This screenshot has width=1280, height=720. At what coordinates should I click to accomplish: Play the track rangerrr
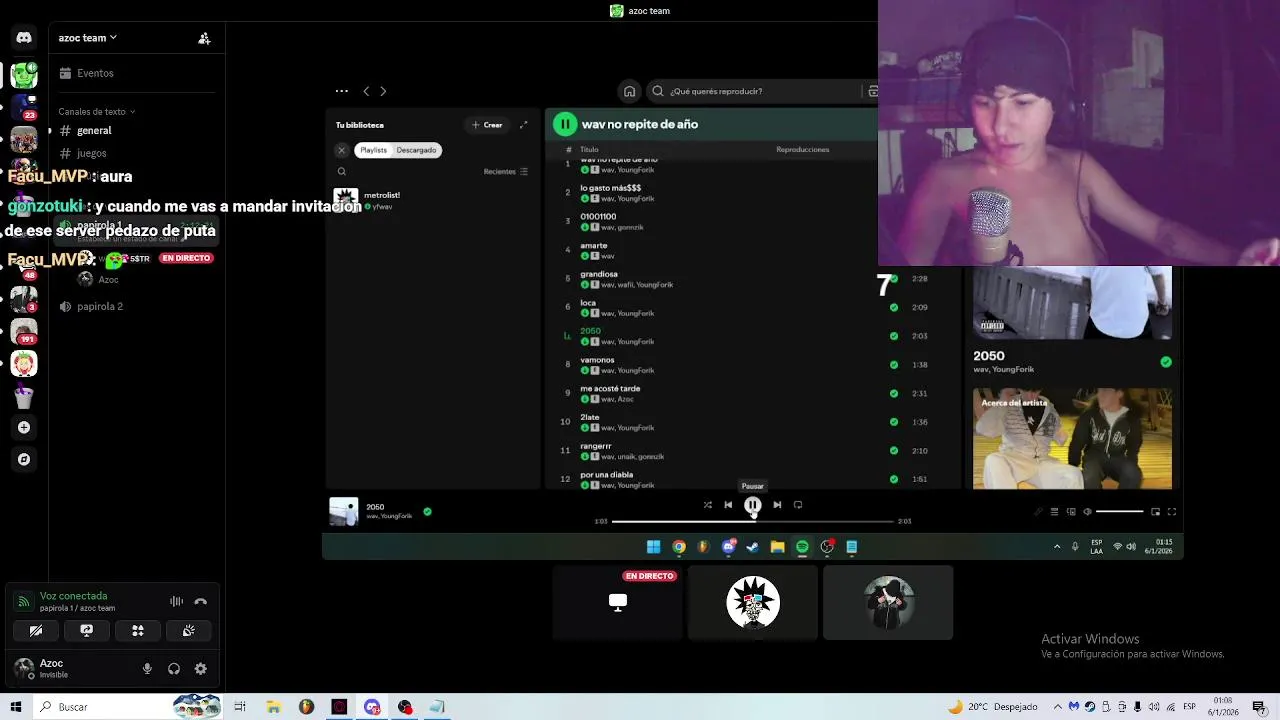pos(596,446)
